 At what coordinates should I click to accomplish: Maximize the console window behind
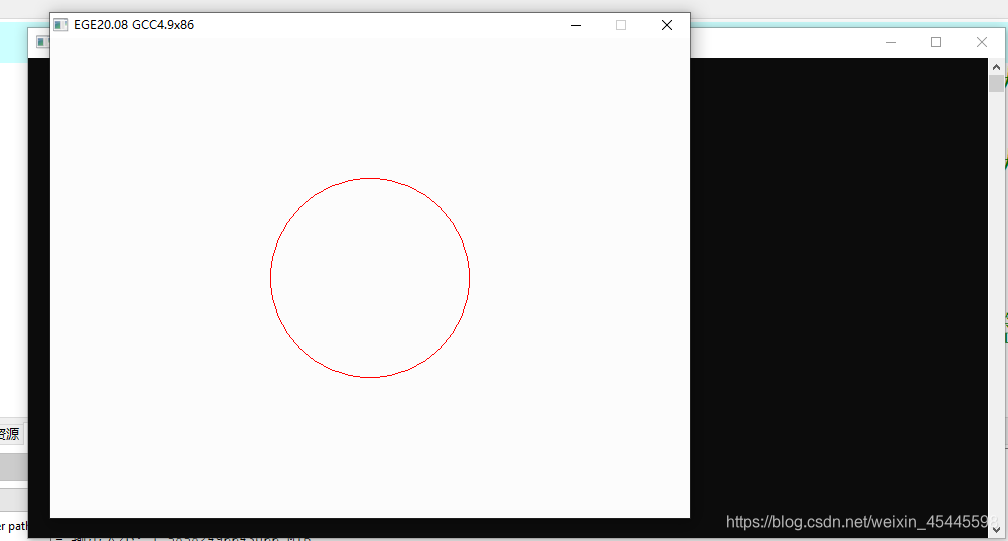(x=936, y=42)
